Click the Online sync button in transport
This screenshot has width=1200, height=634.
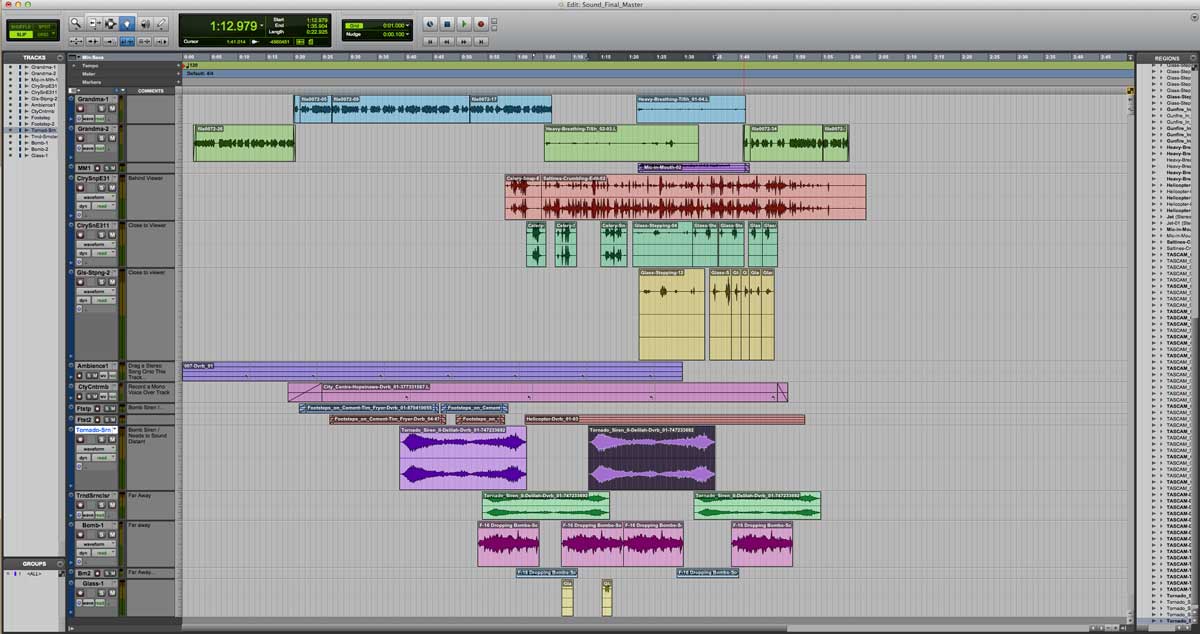(430, 23)
